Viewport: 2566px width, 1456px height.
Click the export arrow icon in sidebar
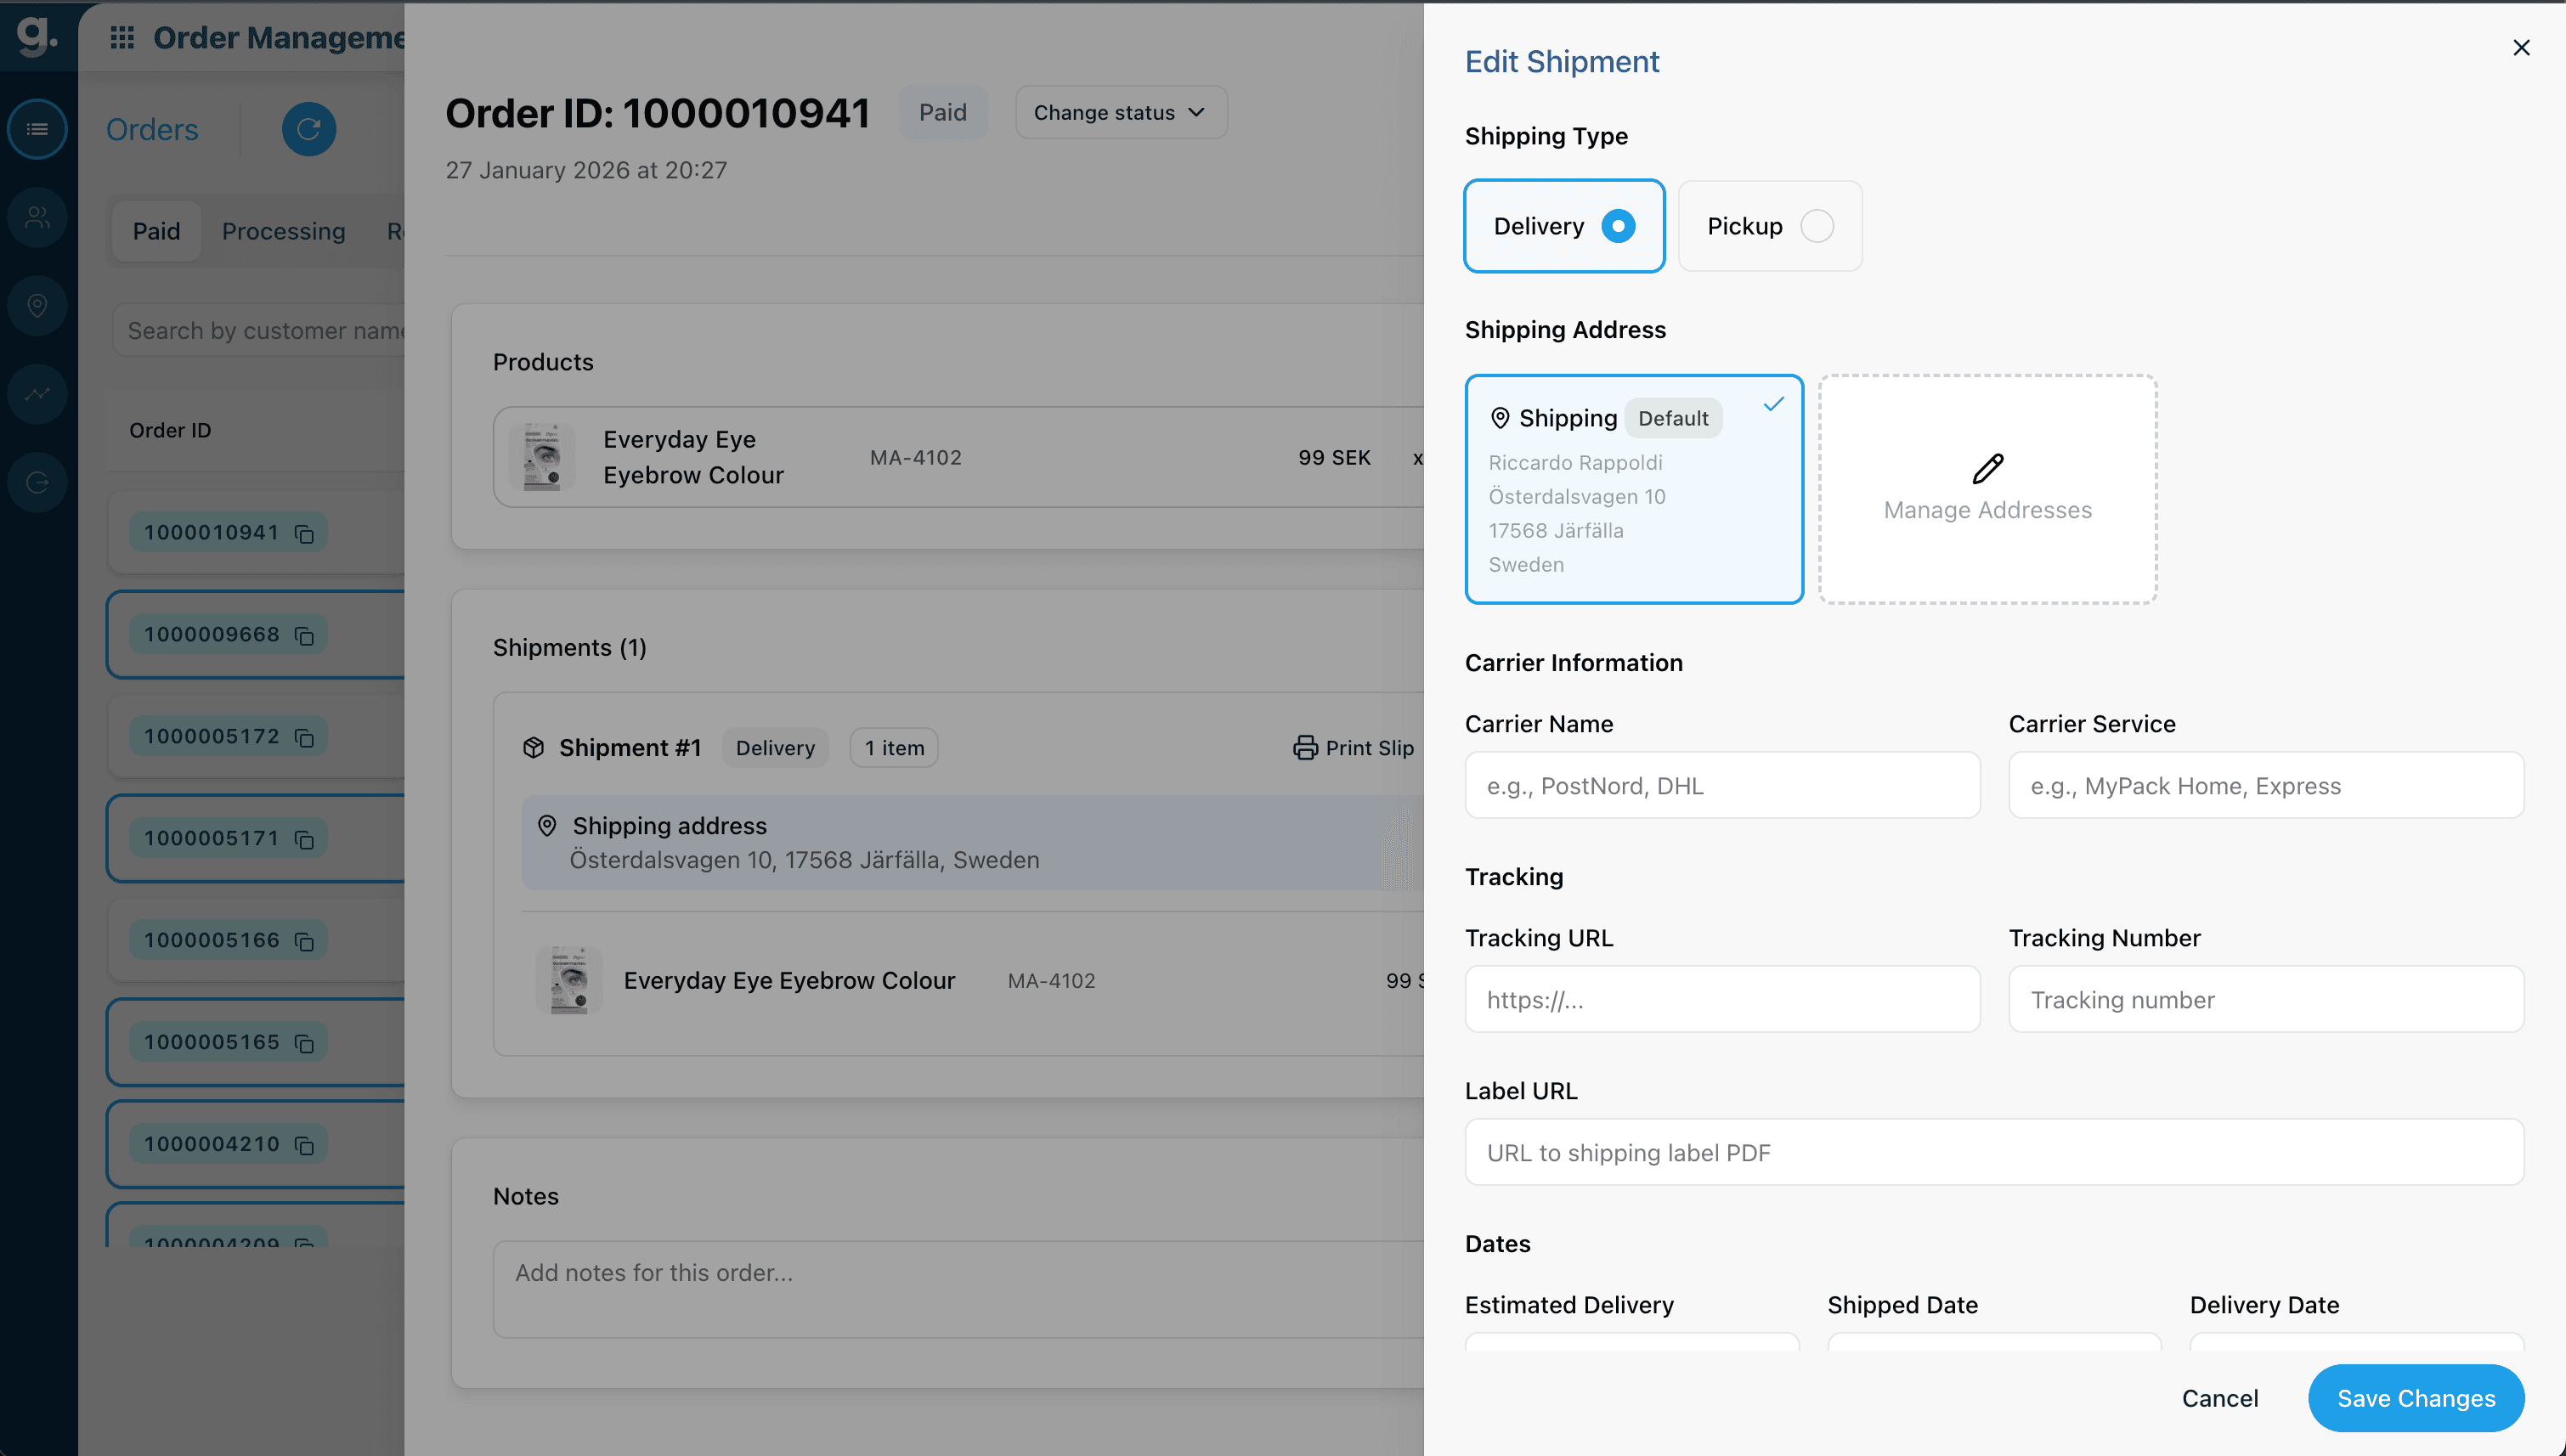click(x=37, y=481)
